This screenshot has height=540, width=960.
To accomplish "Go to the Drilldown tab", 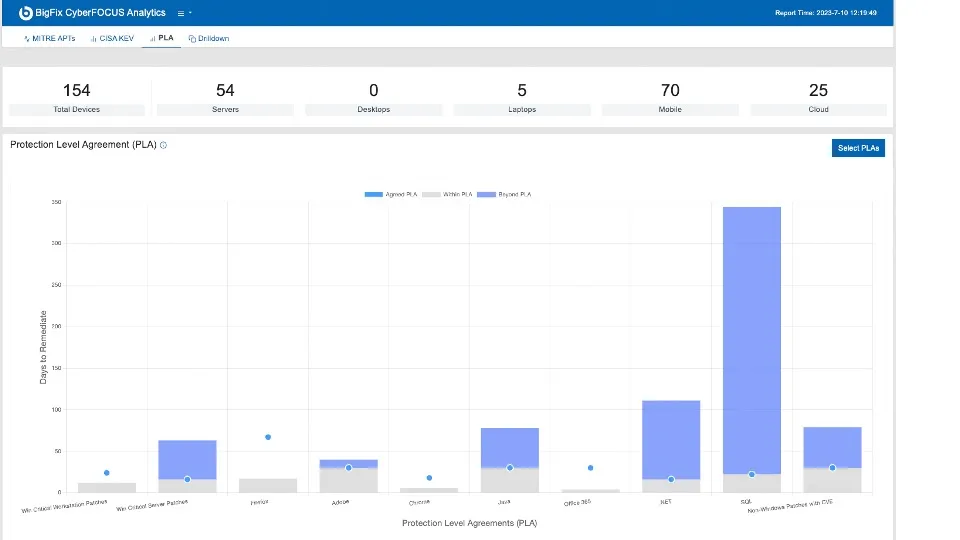I will 208,38.
